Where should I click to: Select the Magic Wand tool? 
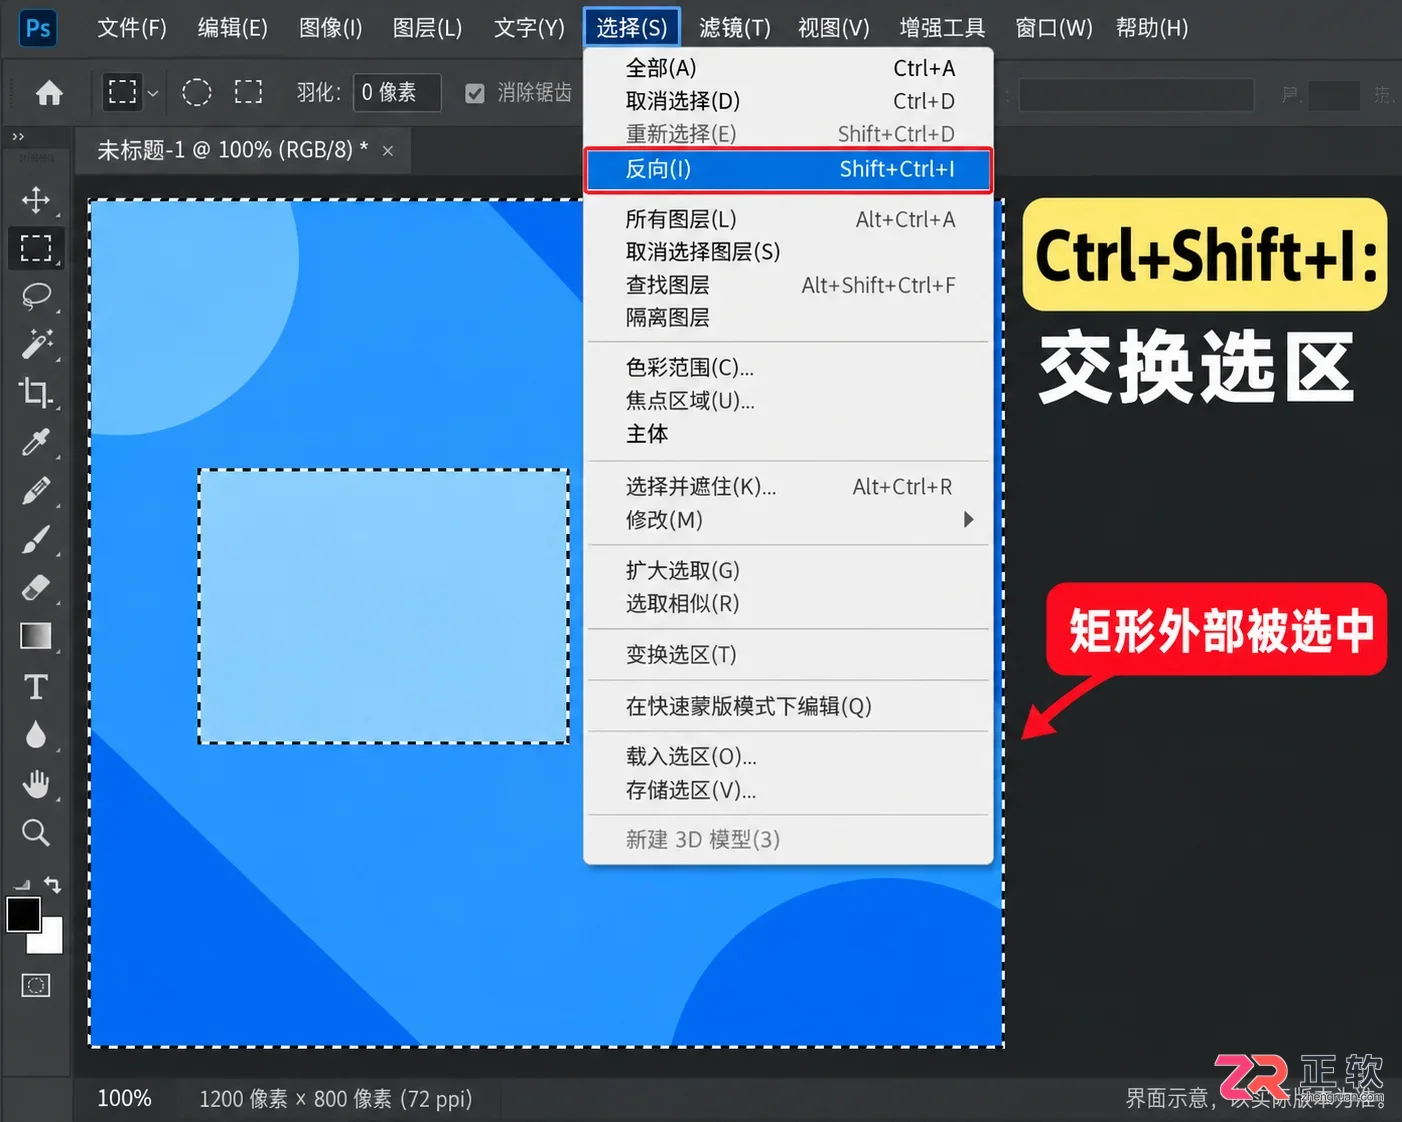36,344
